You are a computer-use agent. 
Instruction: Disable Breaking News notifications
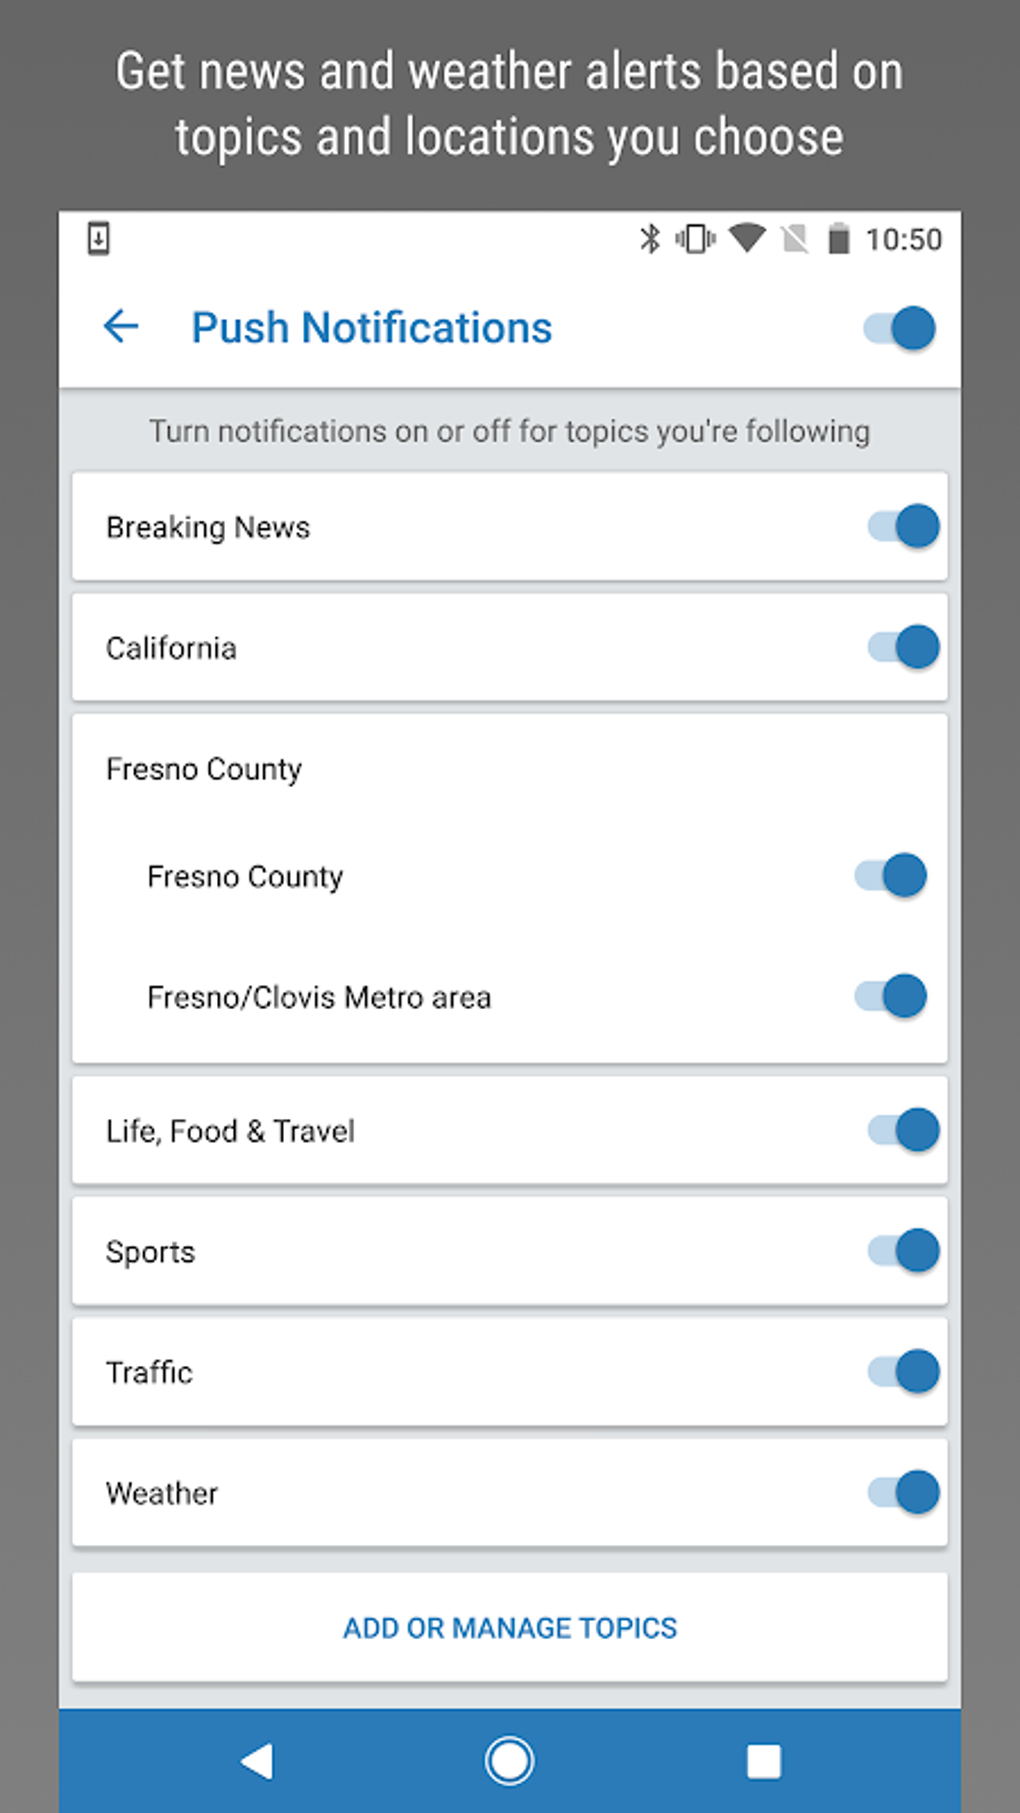(903, 526)
